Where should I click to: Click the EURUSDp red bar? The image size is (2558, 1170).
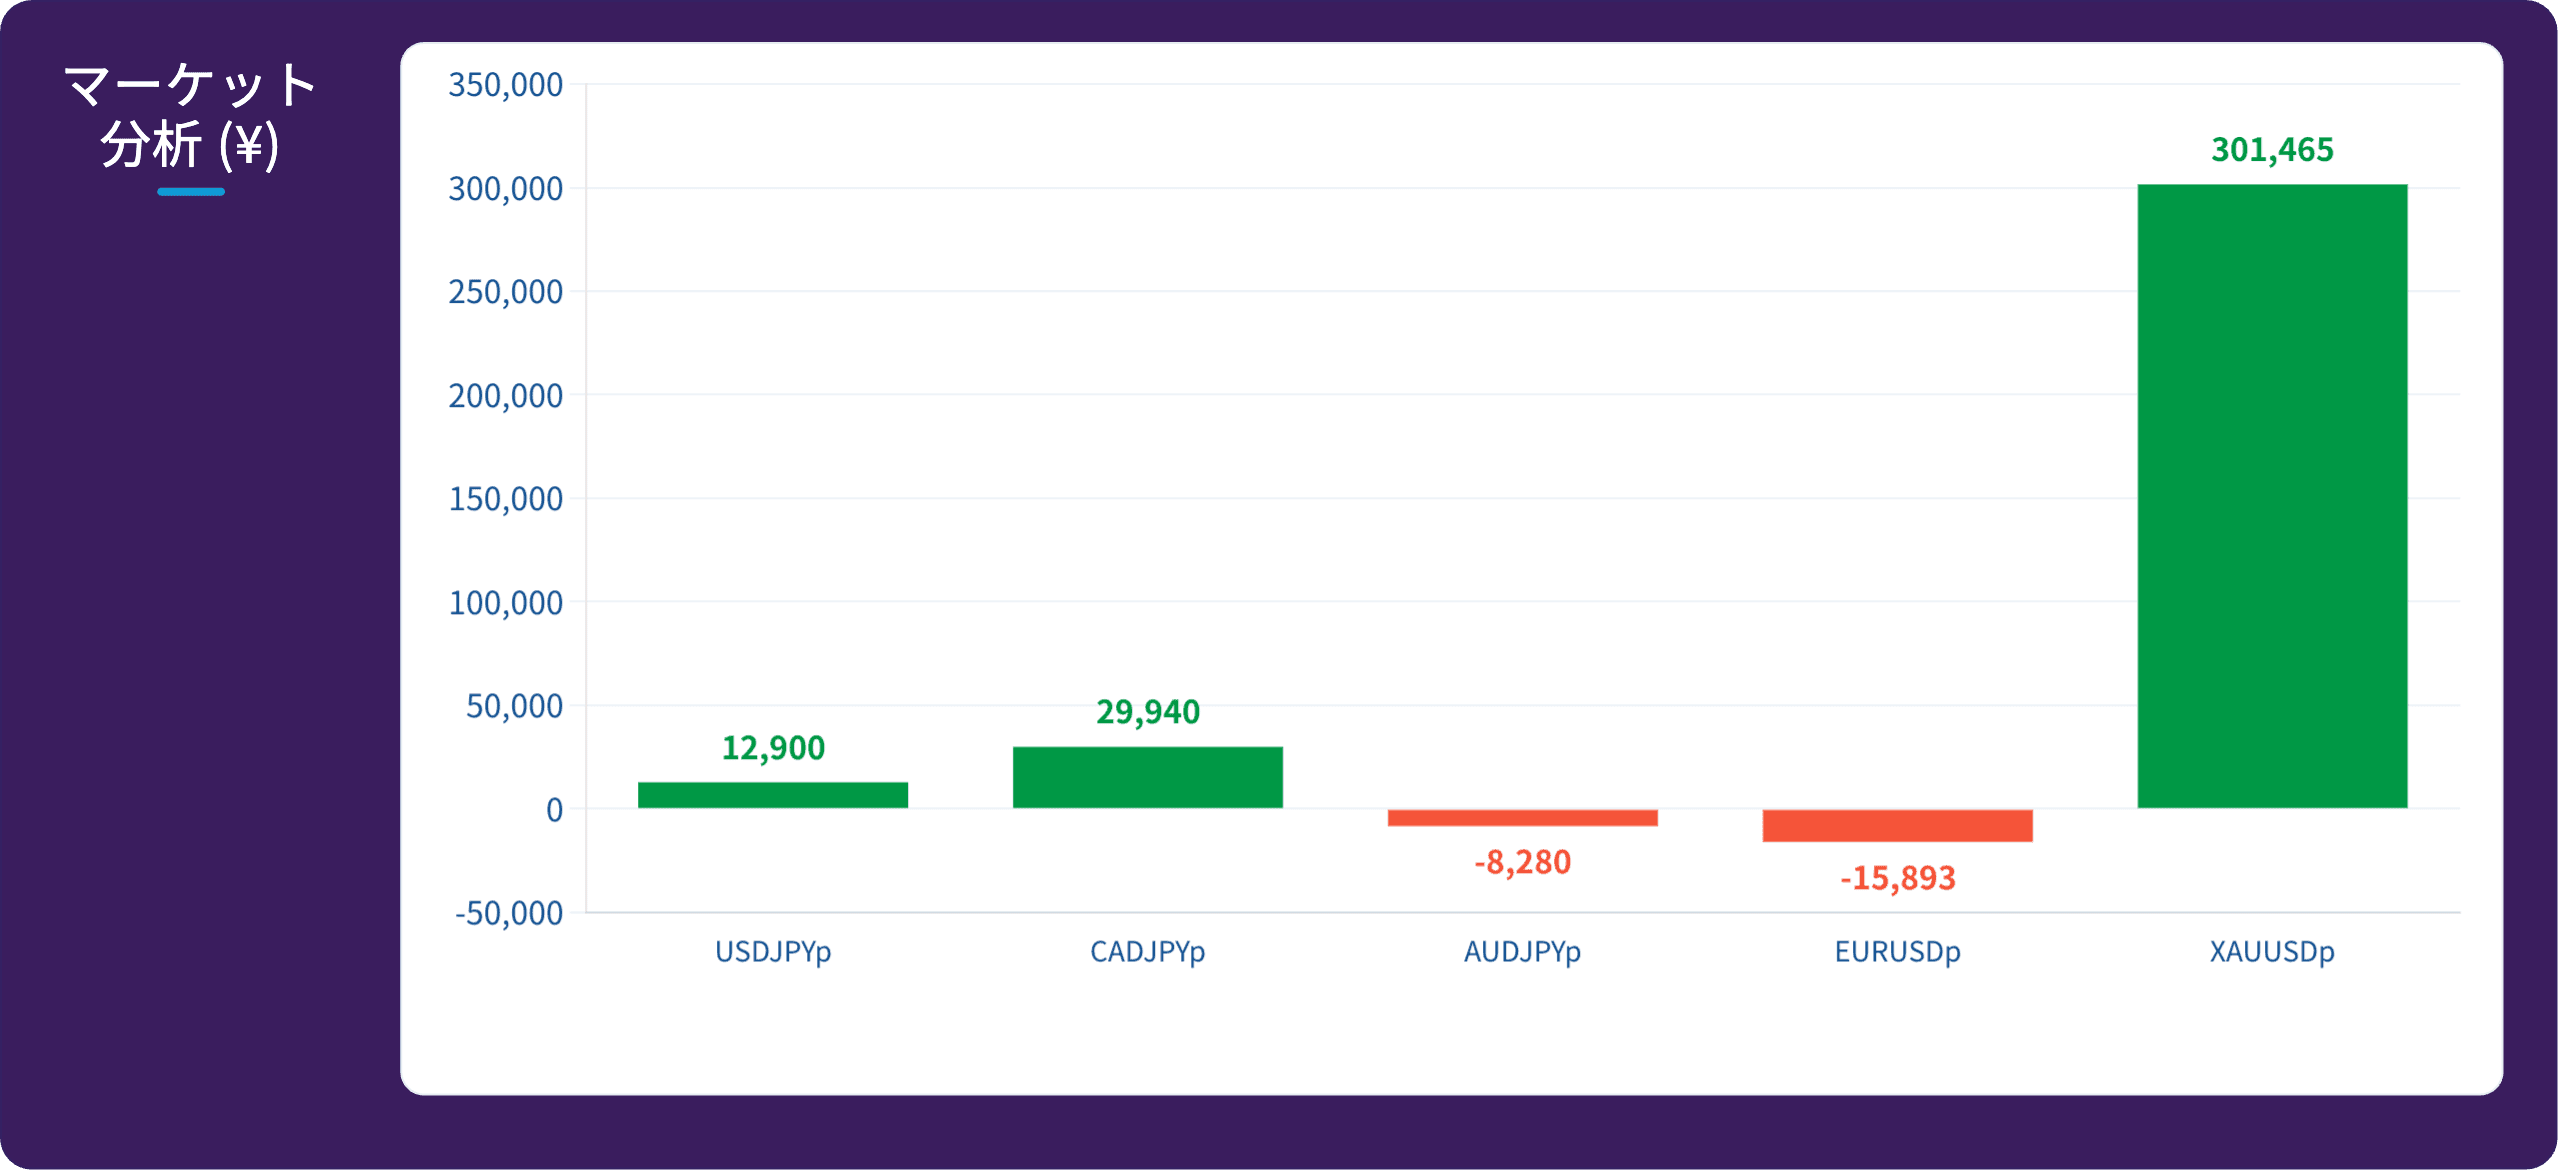(1897, 826)
